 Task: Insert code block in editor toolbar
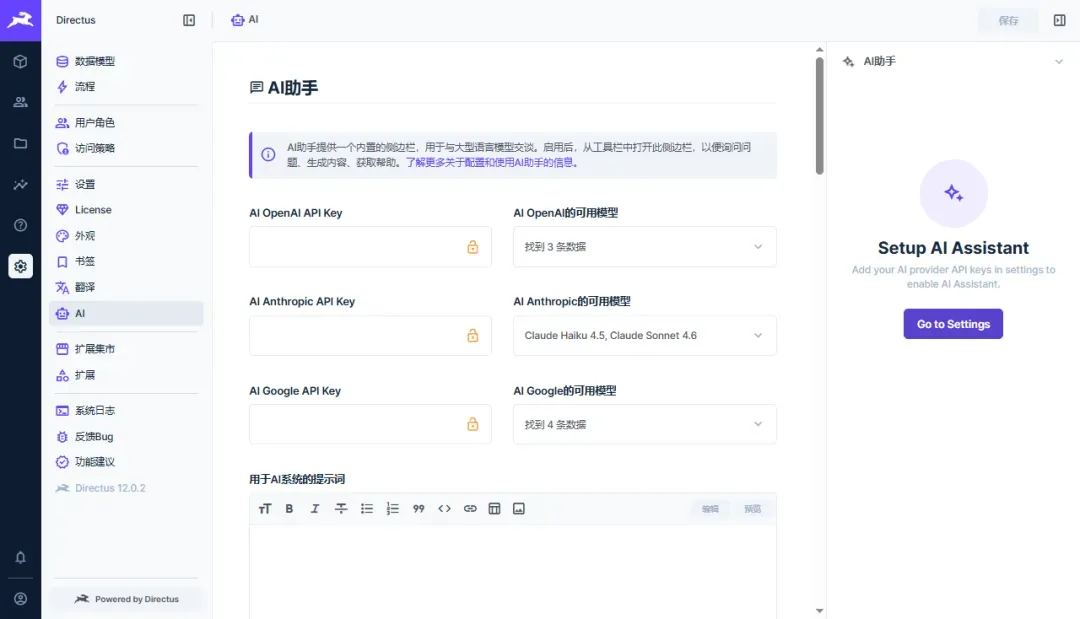click(x=444, y=509)
